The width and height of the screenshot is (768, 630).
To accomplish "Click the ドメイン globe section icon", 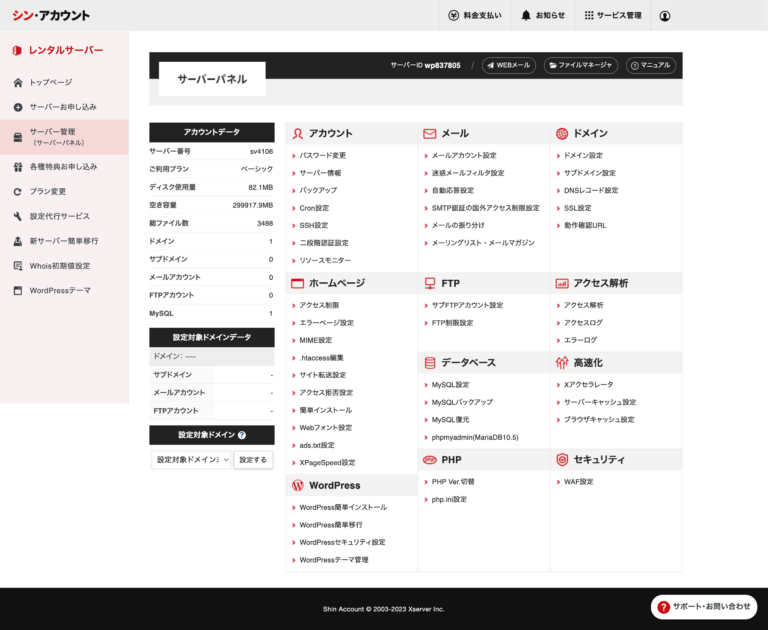I will (x=562, y=133).
